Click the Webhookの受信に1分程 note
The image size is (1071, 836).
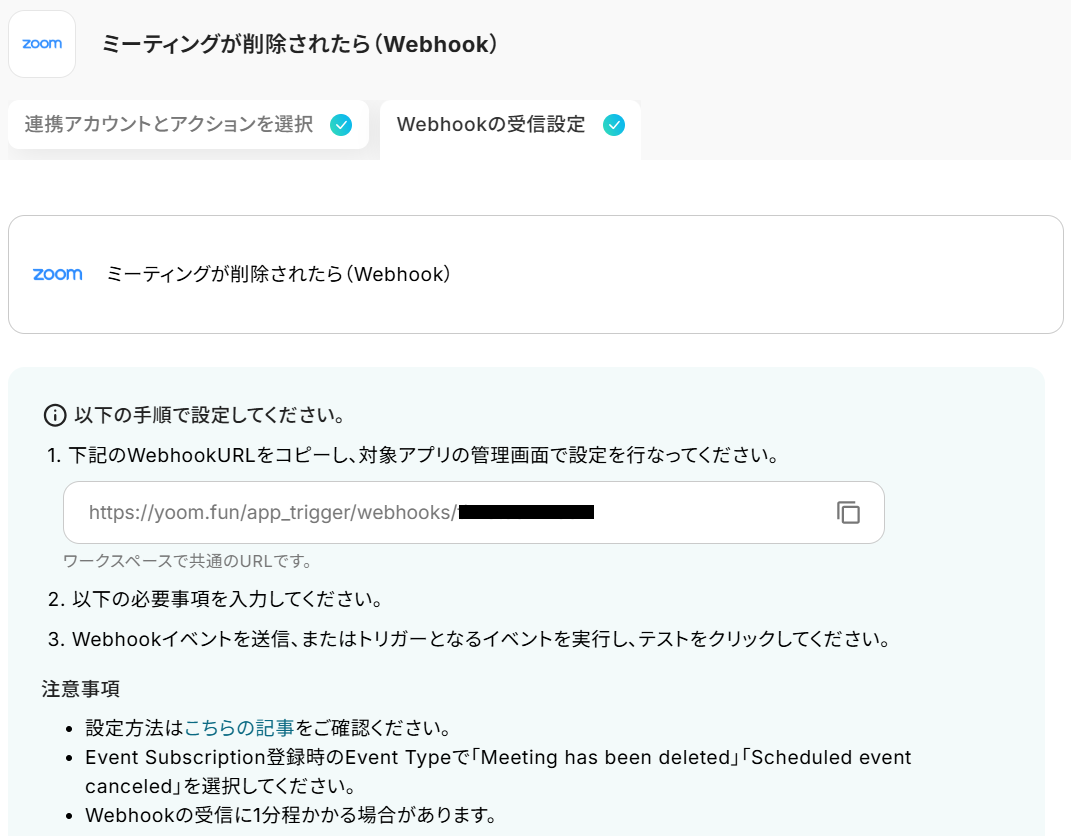point(291,815)
